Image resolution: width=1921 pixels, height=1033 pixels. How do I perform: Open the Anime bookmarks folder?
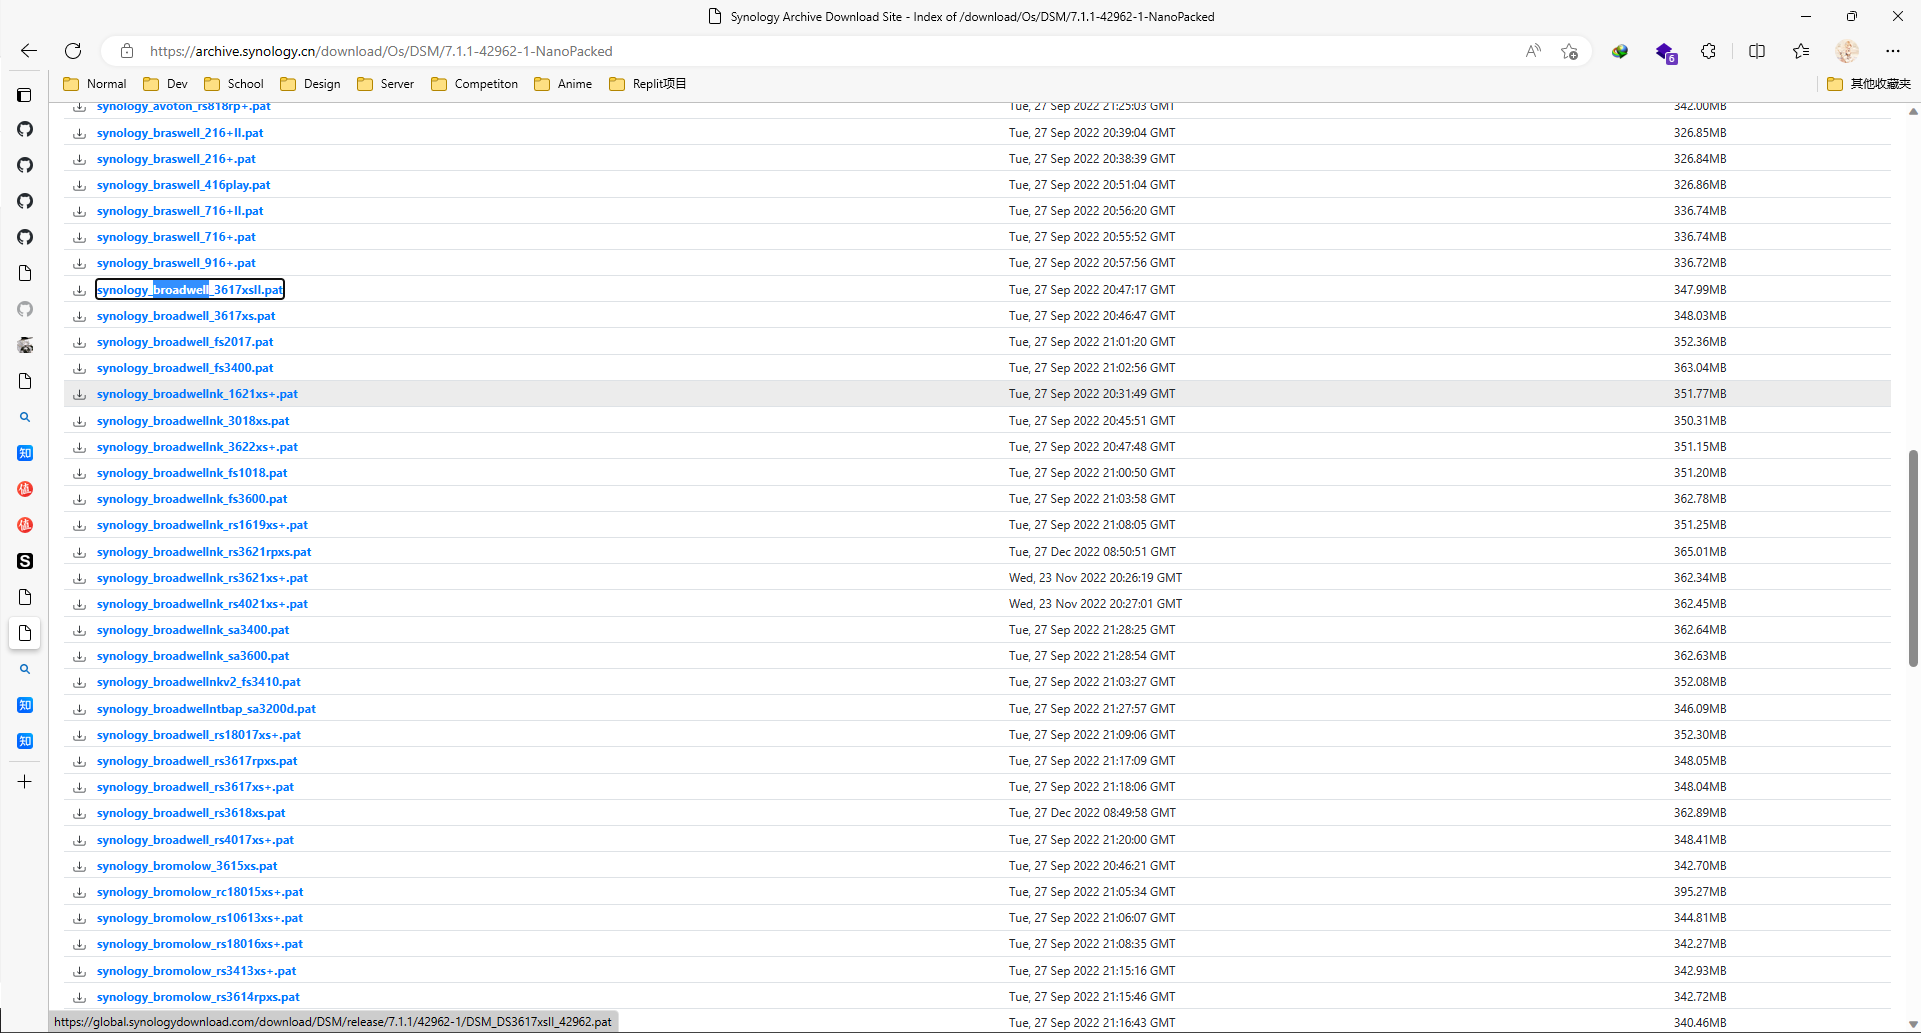click(x=563, y=84)
